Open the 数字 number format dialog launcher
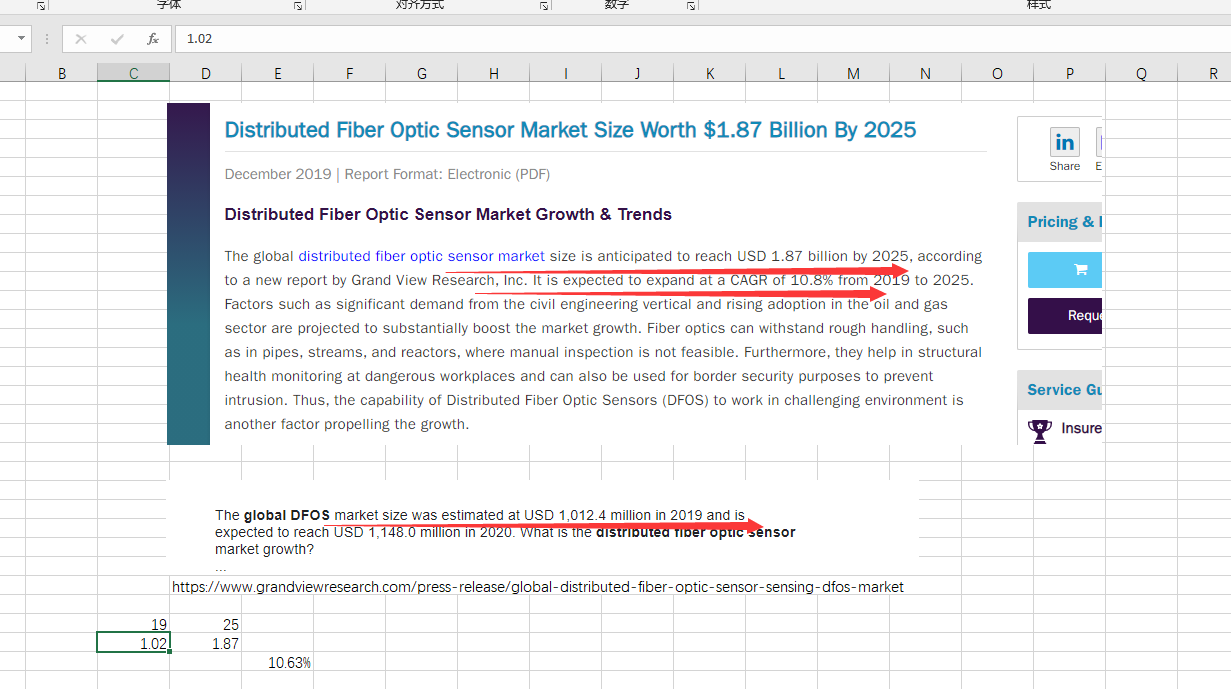The height and width of the screenshot is (689, 1231). pos(691,6)
